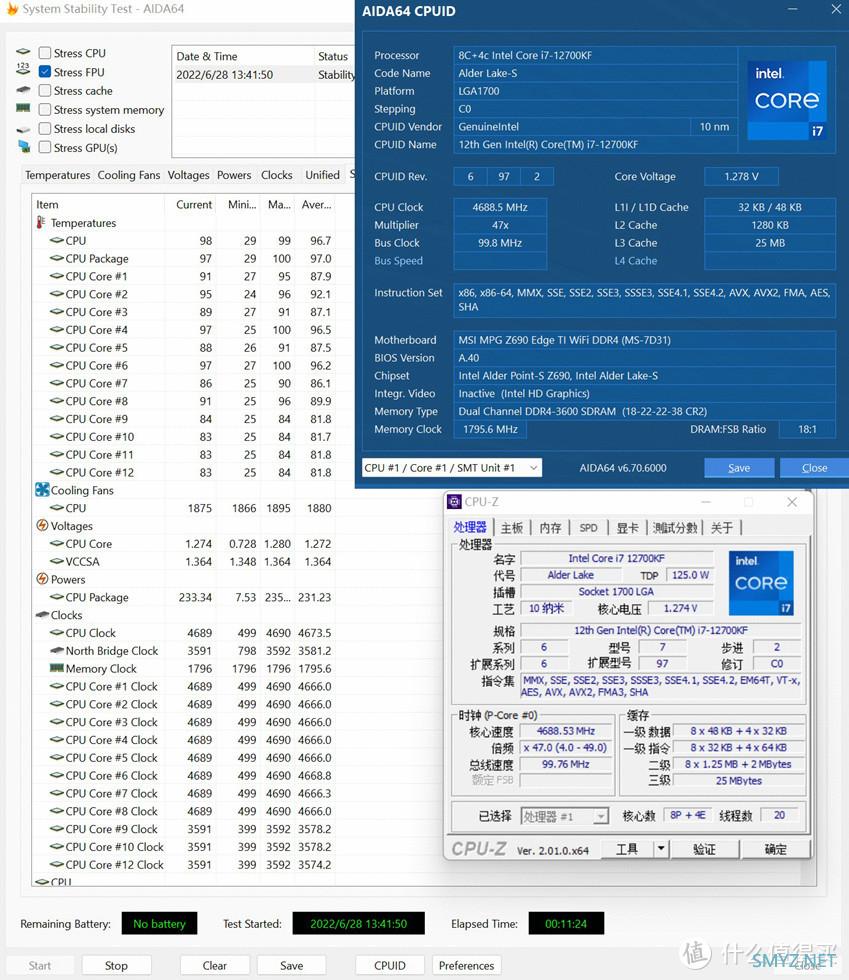Click Save in AIDA64 CPUID window

tap(739, 468)
